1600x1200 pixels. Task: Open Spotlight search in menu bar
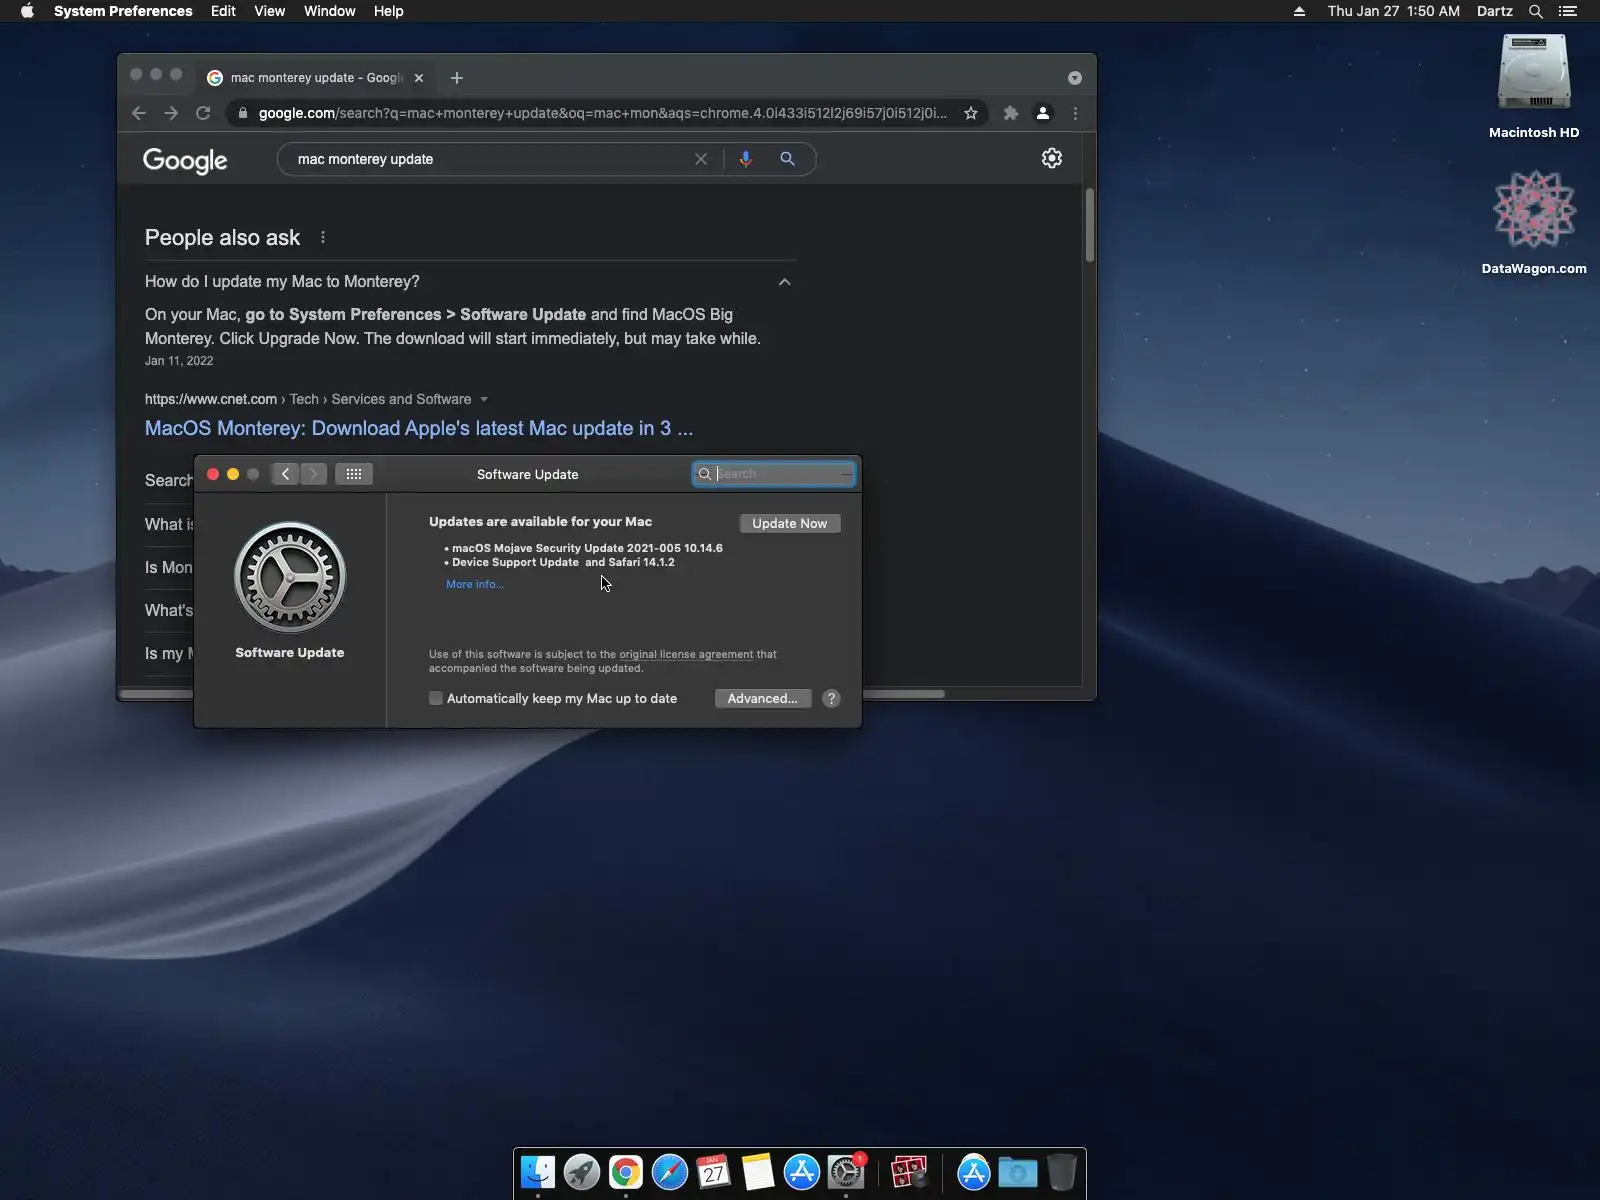[1536, 11]
